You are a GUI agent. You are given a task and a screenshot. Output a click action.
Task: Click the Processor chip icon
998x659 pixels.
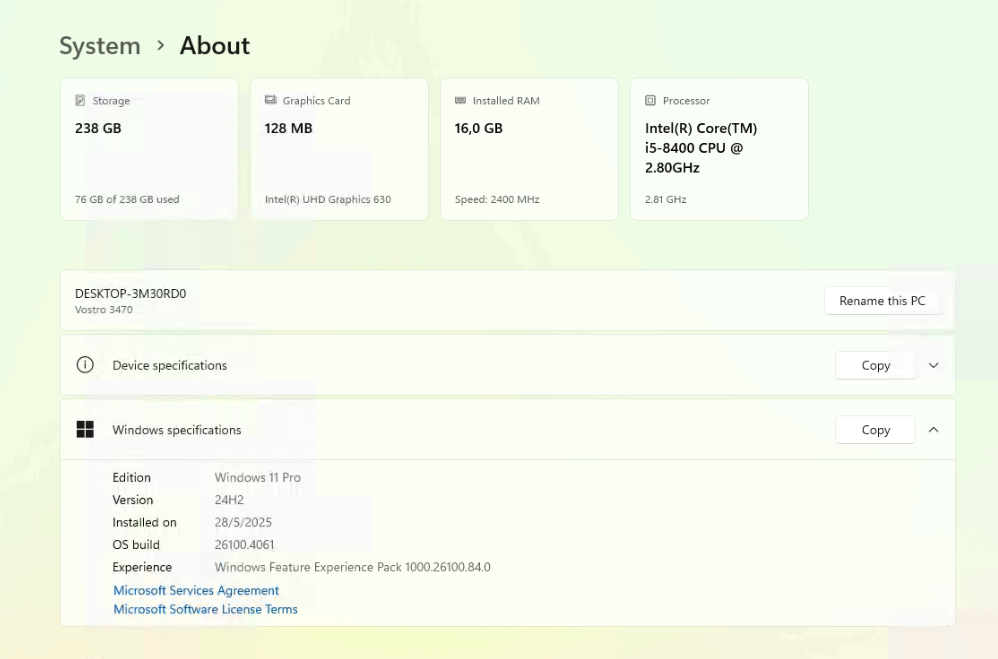point(650,100)
